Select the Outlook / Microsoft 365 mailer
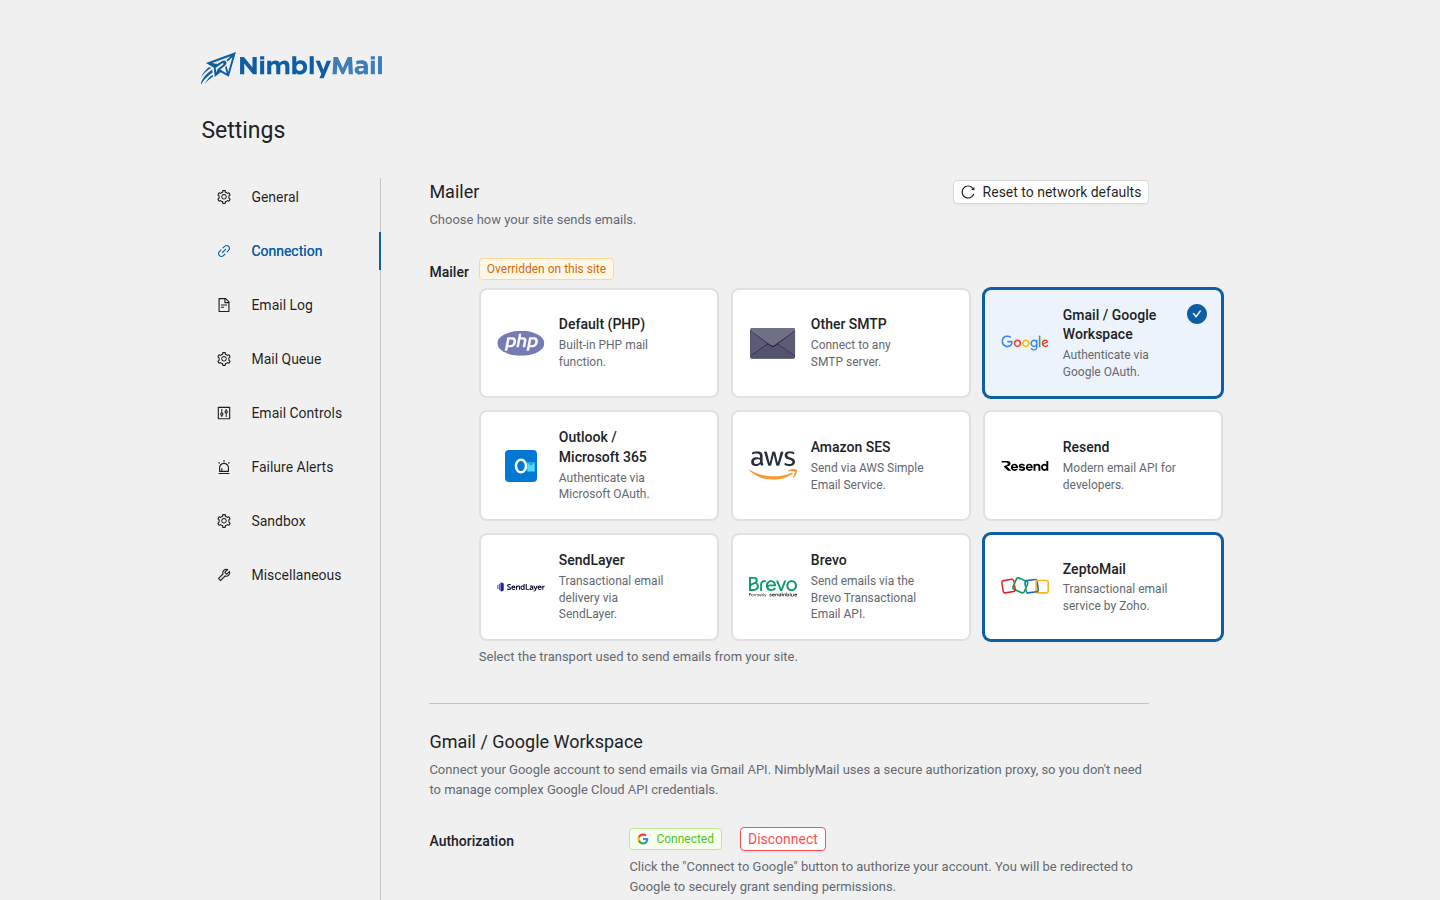The width and height of the screenshot is (1440, 900). (599, 466)
